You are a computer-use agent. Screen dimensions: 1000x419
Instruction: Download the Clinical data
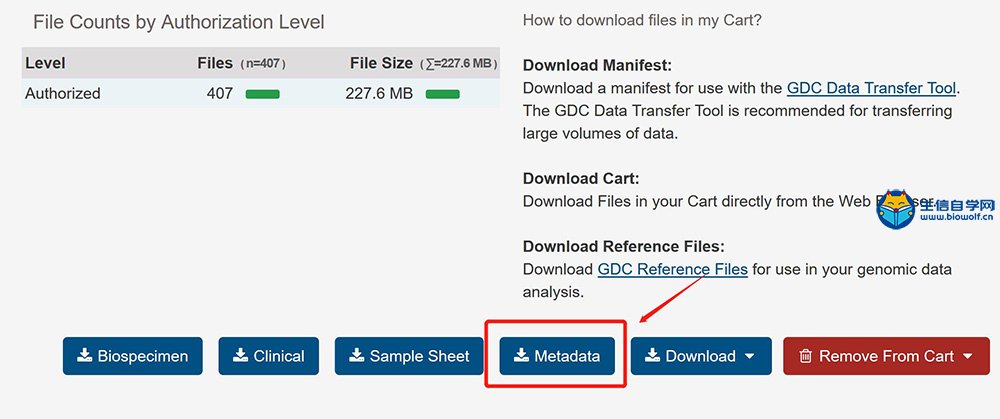tap(268, 356)
